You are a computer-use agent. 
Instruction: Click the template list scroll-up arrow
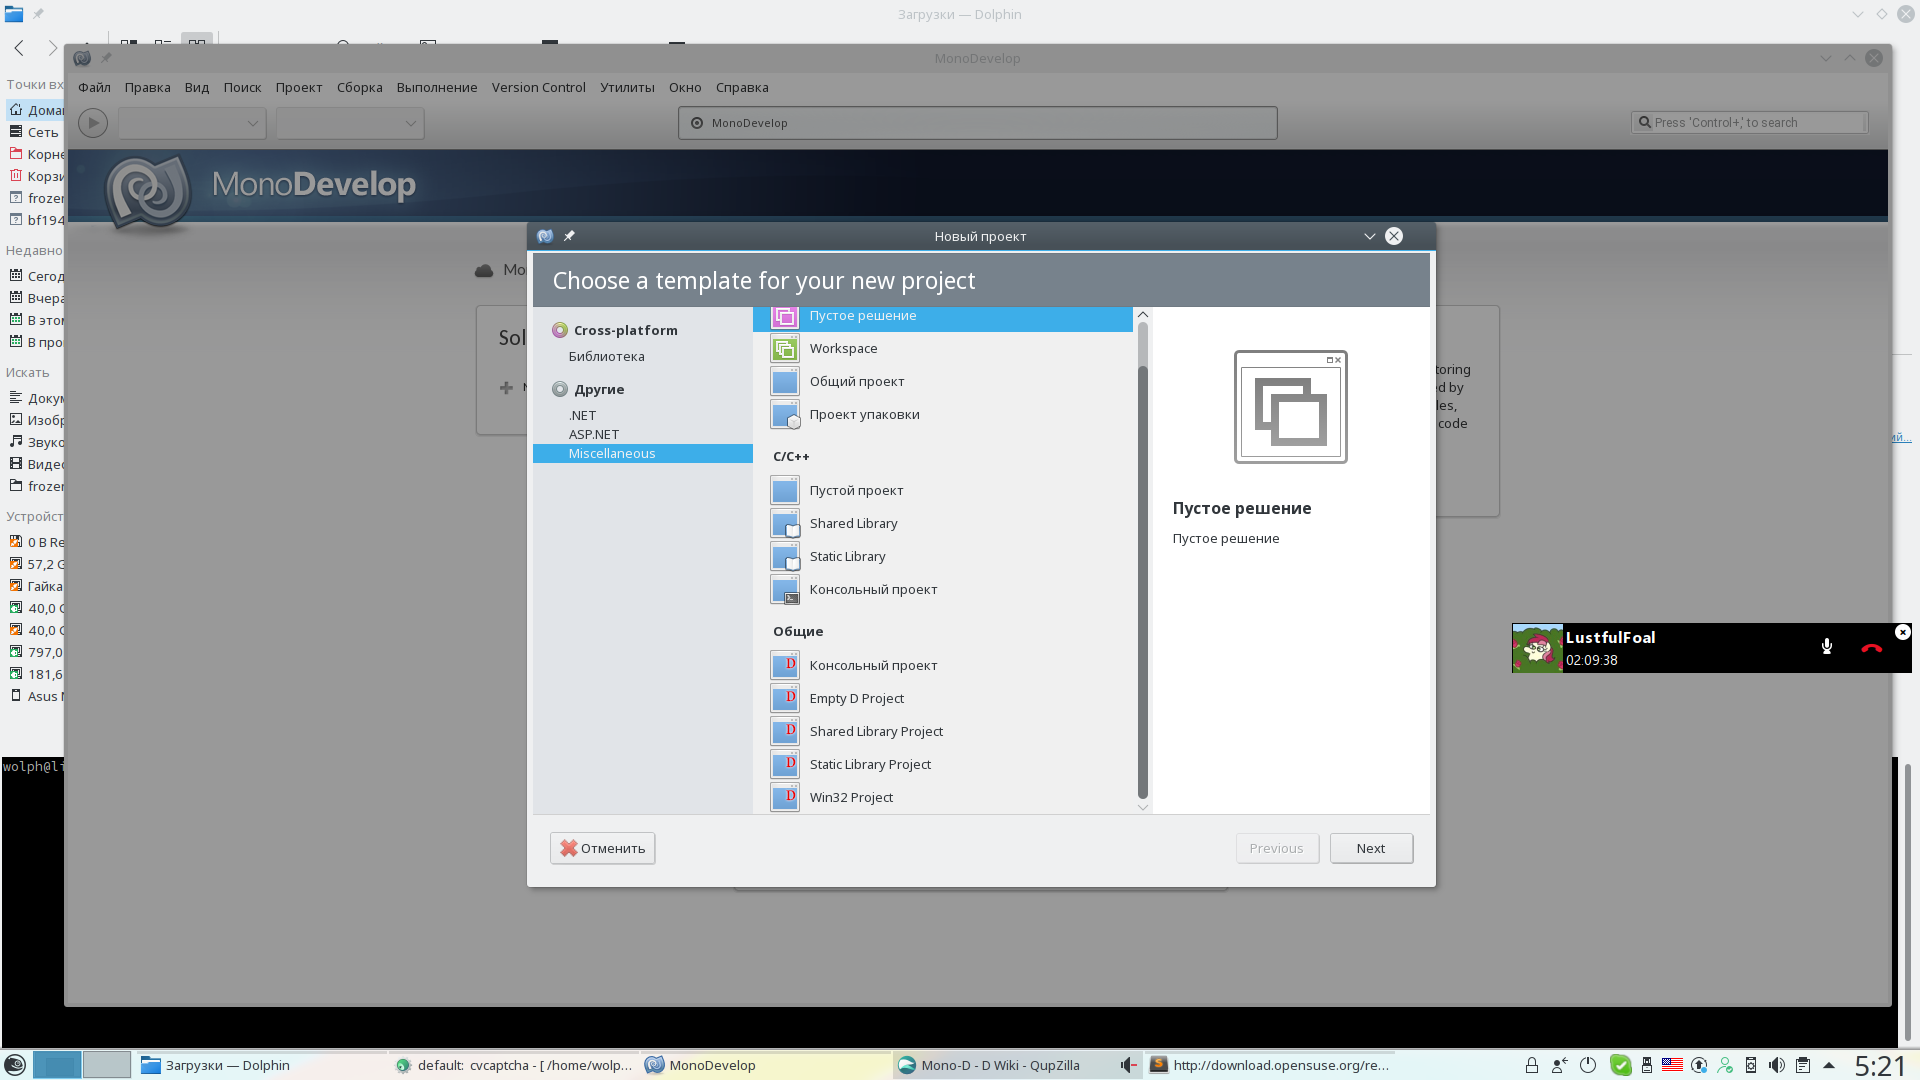coord(1143,315)
